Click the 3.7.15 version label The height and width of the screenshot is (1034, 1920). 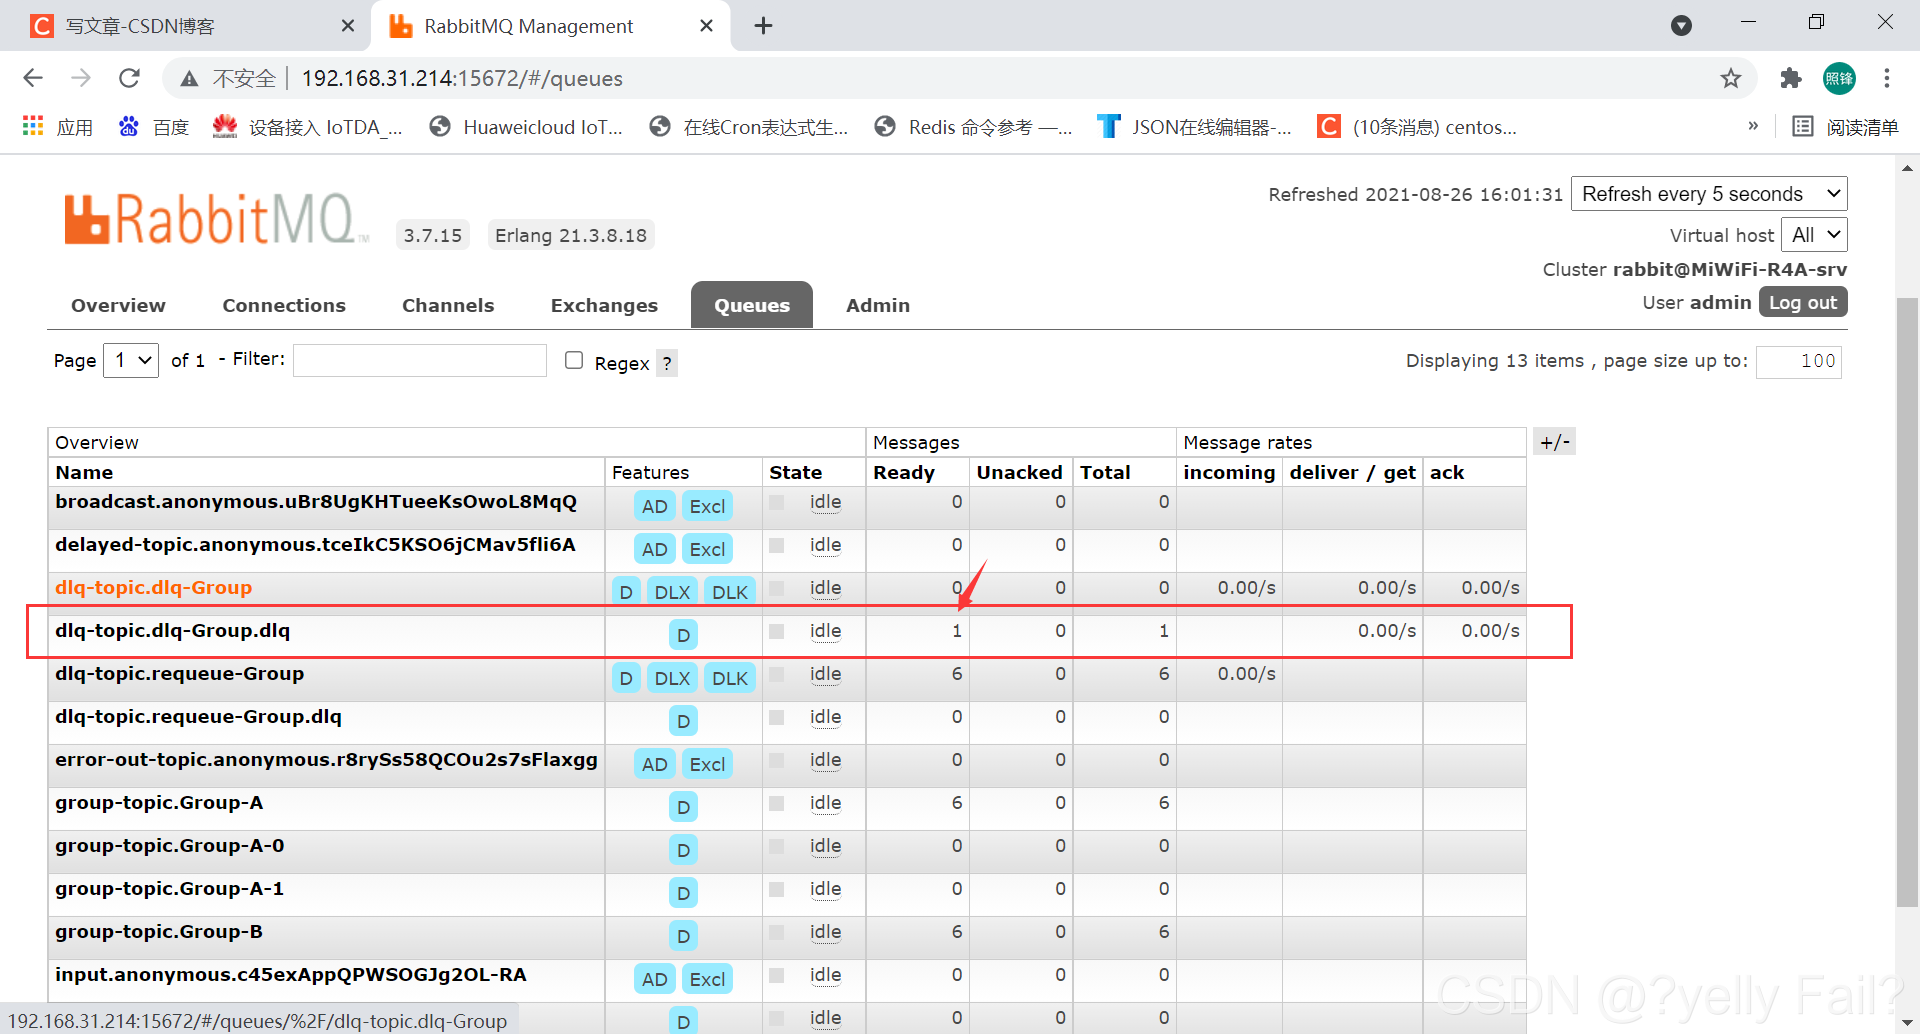[433, 235]
